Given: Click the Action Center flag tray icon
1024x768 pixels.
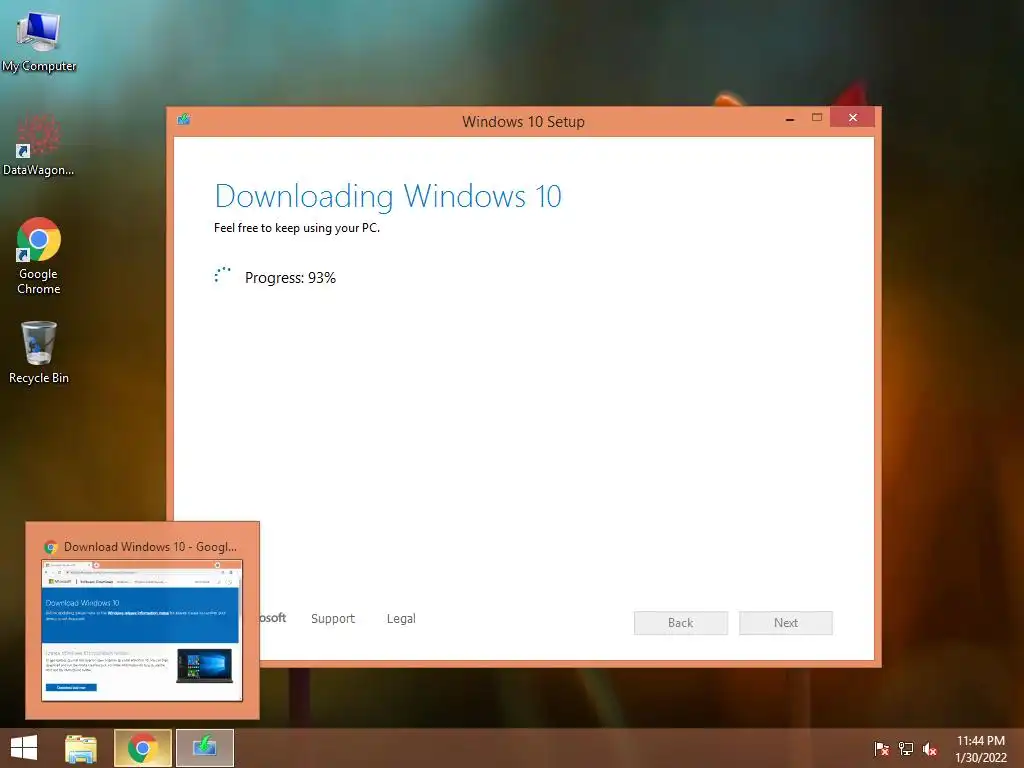Looking at the screenshot, I should 881,748.
